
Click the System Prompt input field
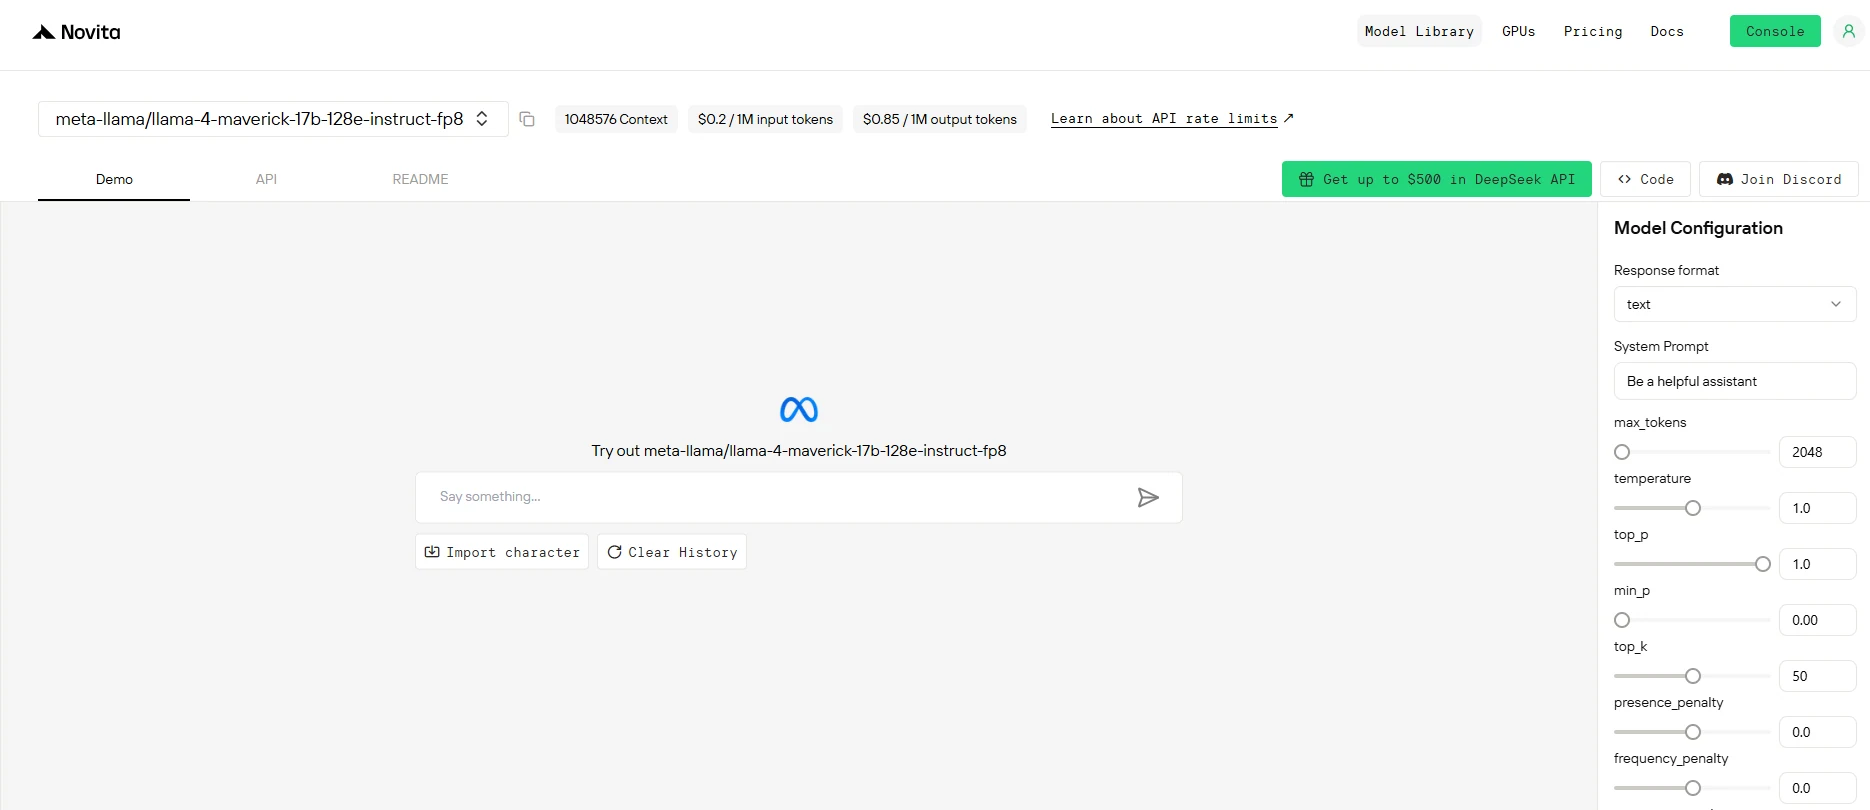pyautogui.click(x=1735, y=381)
